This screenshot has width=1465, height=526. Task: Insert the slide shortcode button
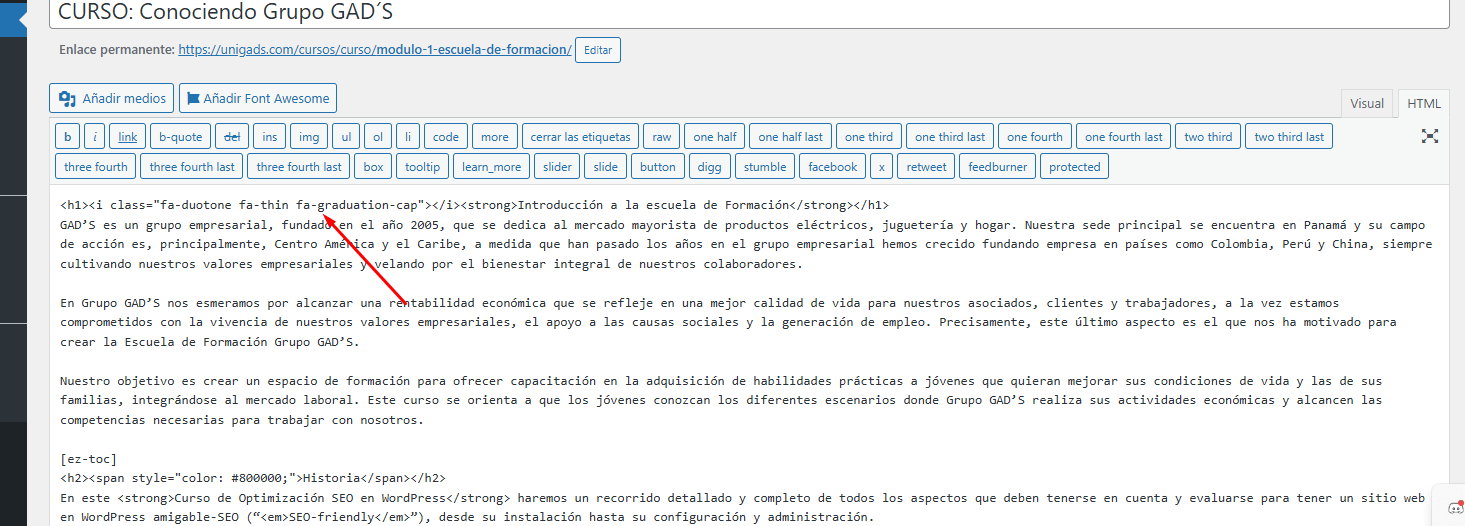[607, 166]
